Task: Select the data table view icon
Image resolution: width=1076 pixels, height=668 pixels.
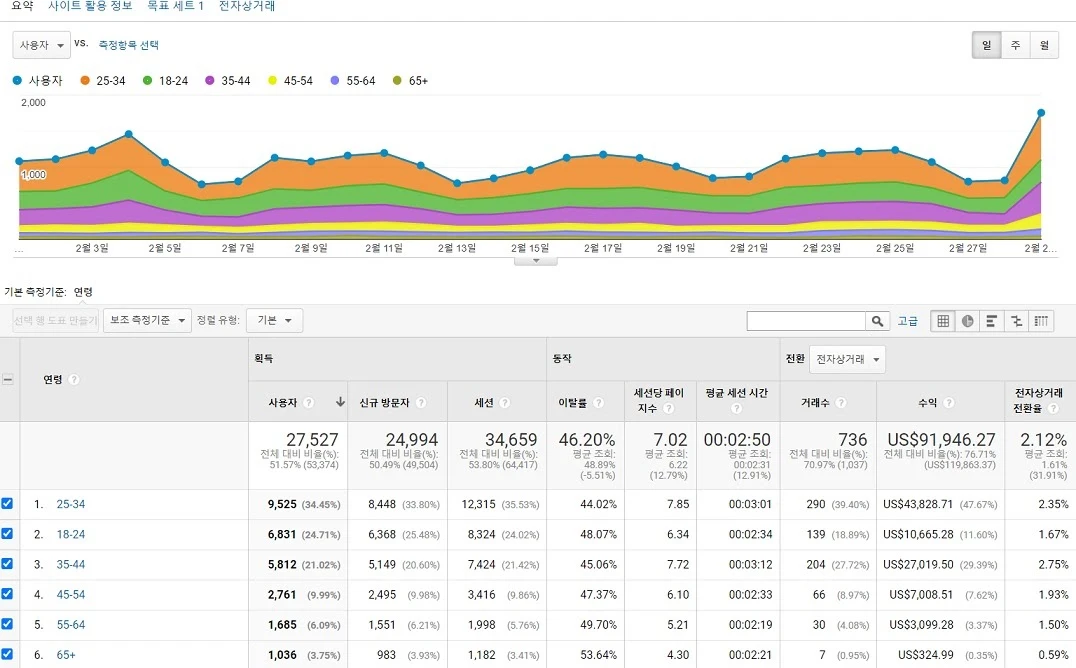Action: coord(943,321)
